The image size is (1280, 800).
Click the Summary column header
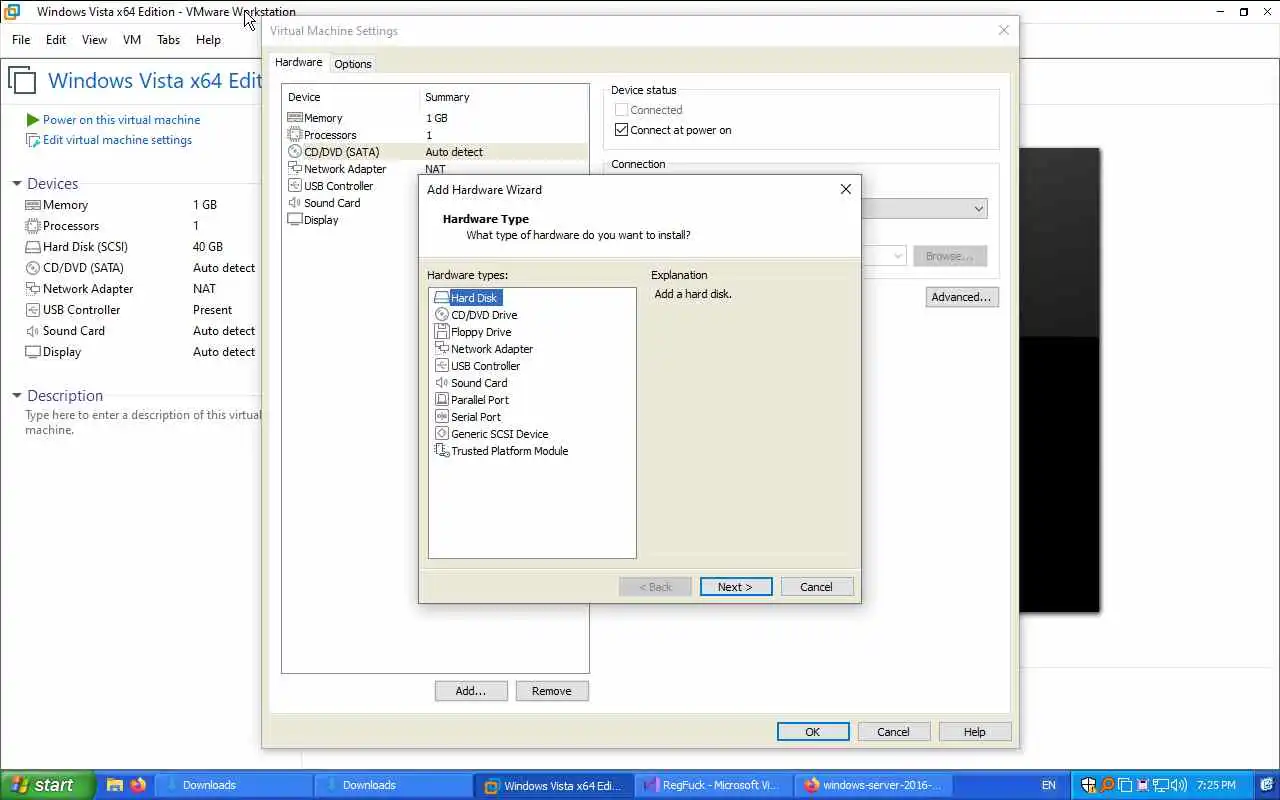click(x=504, y=97)
